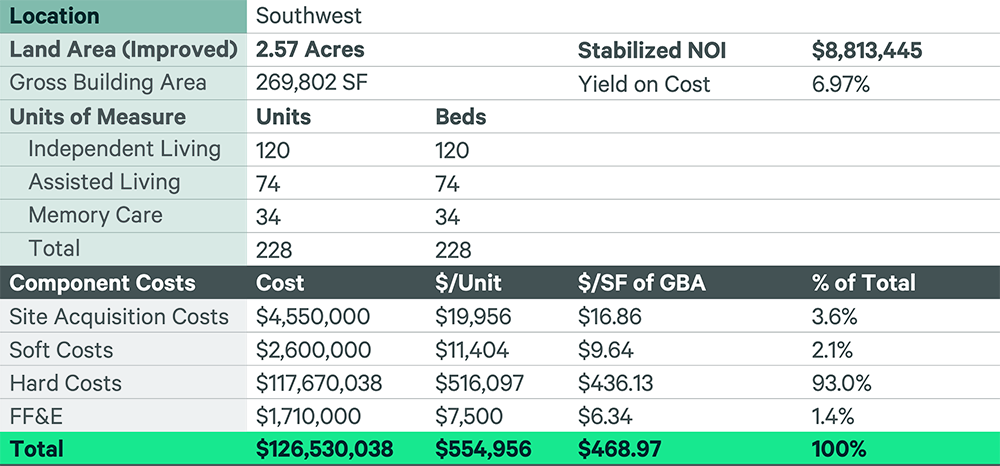The width and height of the screenshot is (1000, 466).
Task: Click the Beds column header
Action: click(x=460, y=117)
